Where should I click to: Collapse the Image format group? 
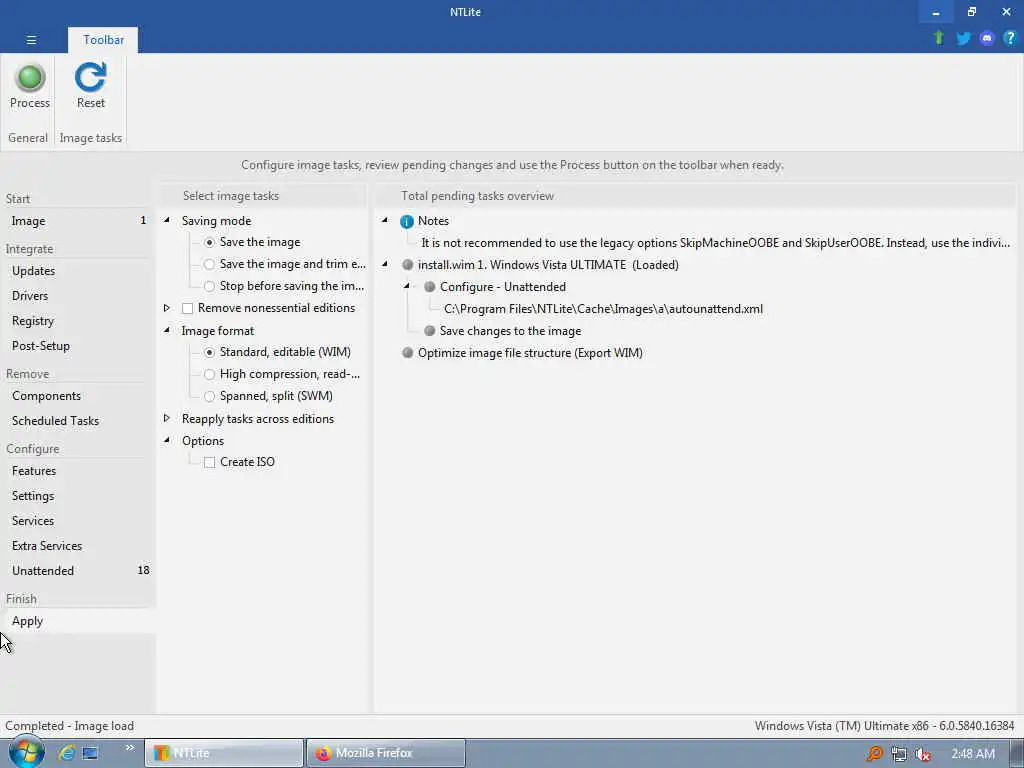tap(167, 330)
